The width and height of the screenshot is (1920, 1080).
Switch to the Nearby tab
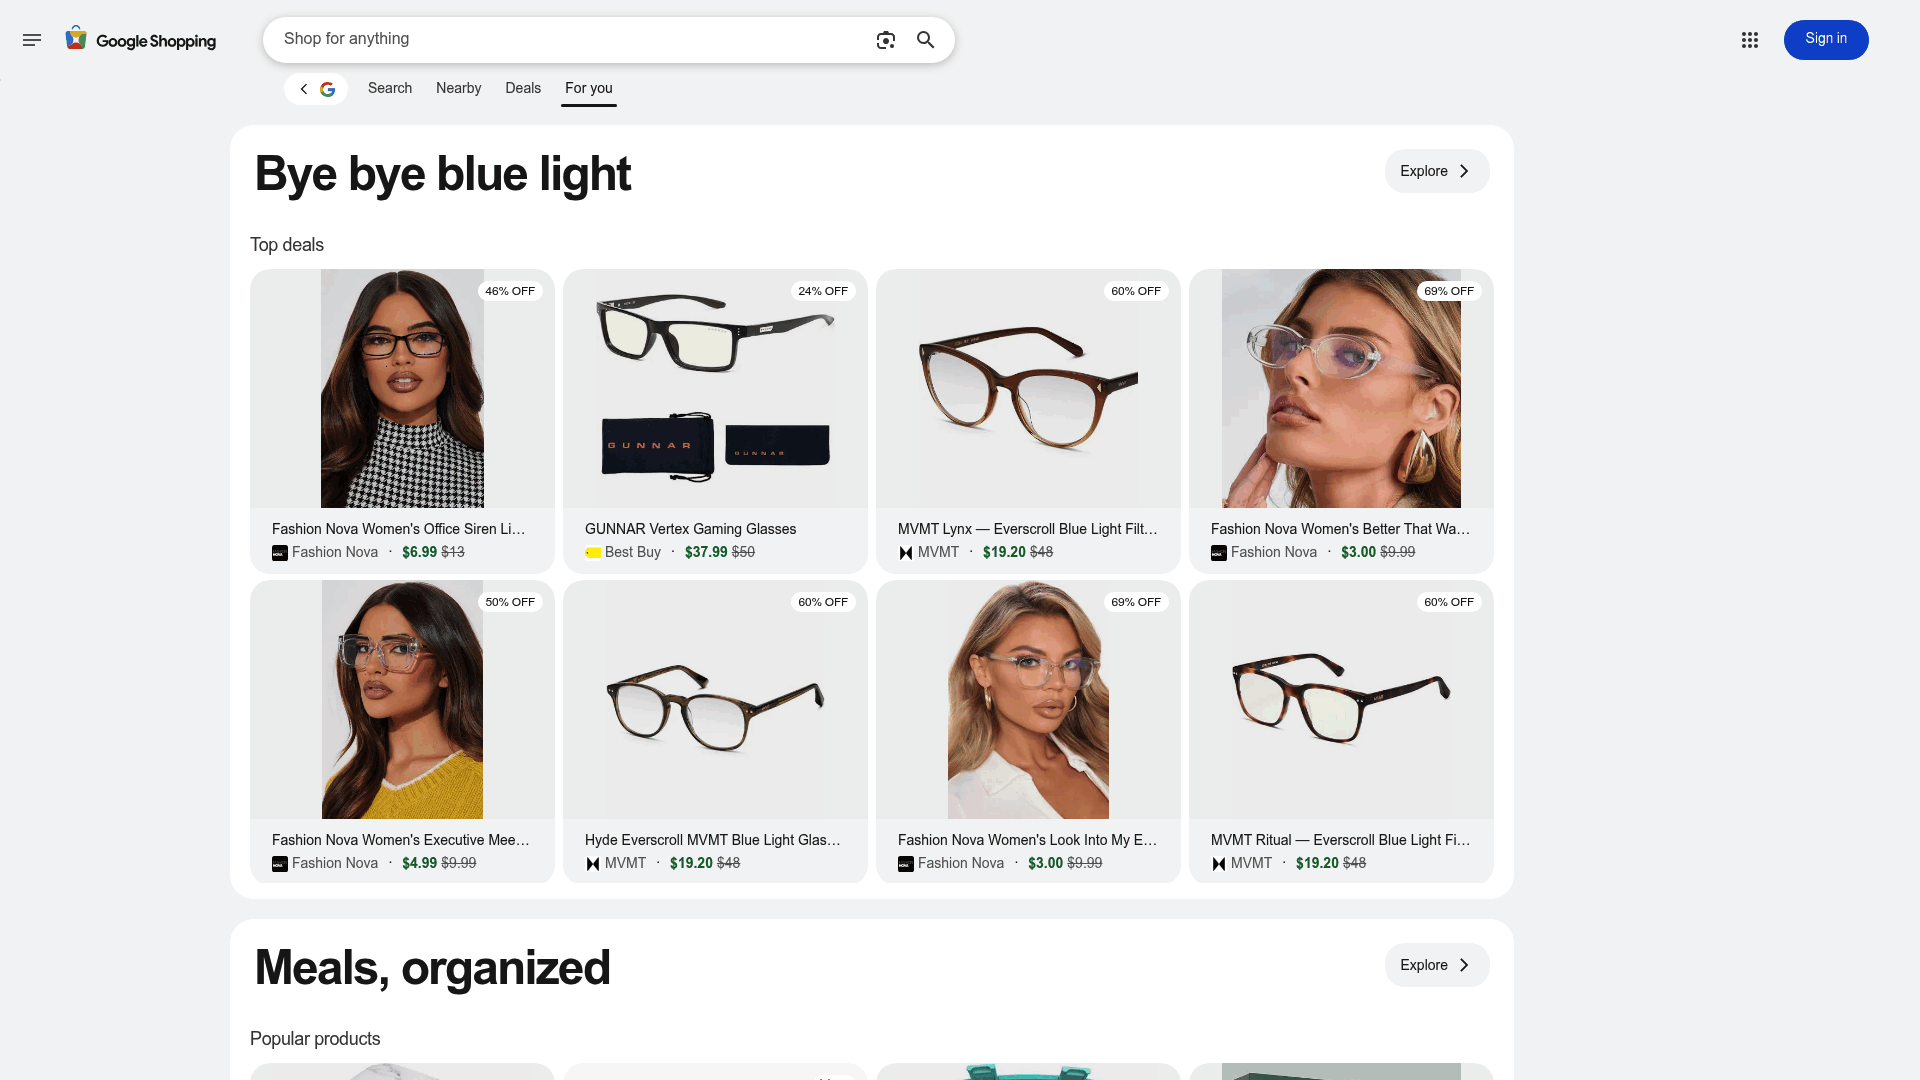pyautogui.click(x=459, y=88)
